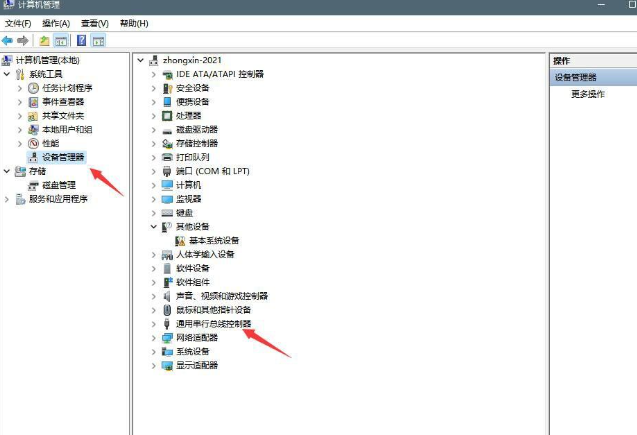
Task: Select 软件设备 in the device list
Action: click(193, 268)
